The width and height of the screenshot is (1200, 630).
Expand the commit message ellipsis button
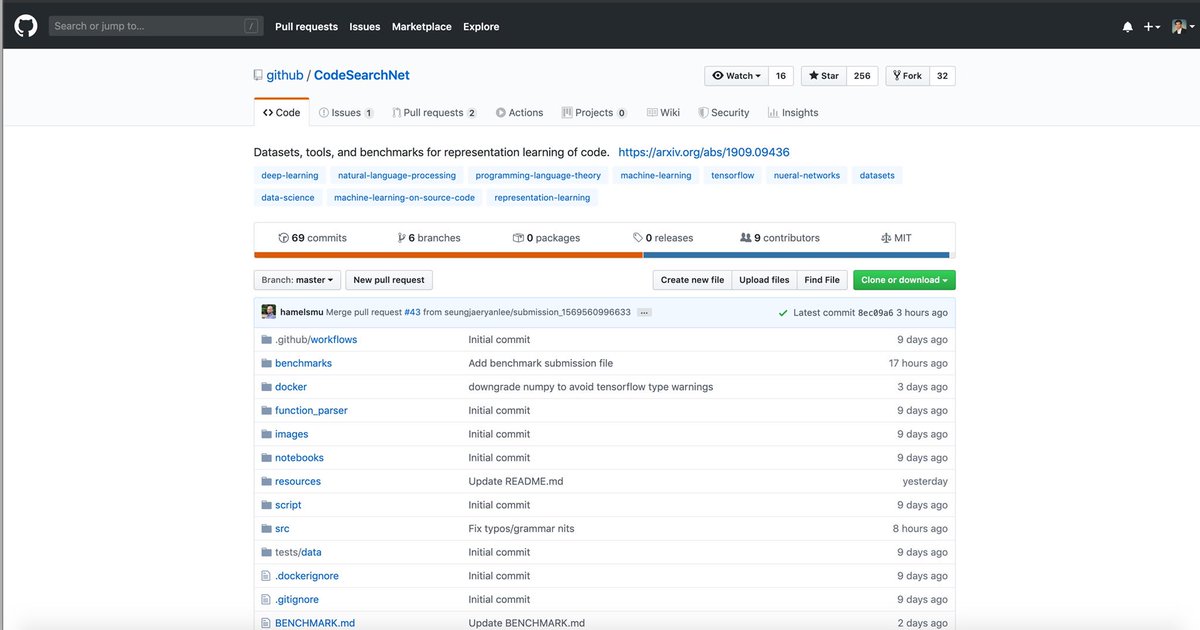click(x=644, y=312)
